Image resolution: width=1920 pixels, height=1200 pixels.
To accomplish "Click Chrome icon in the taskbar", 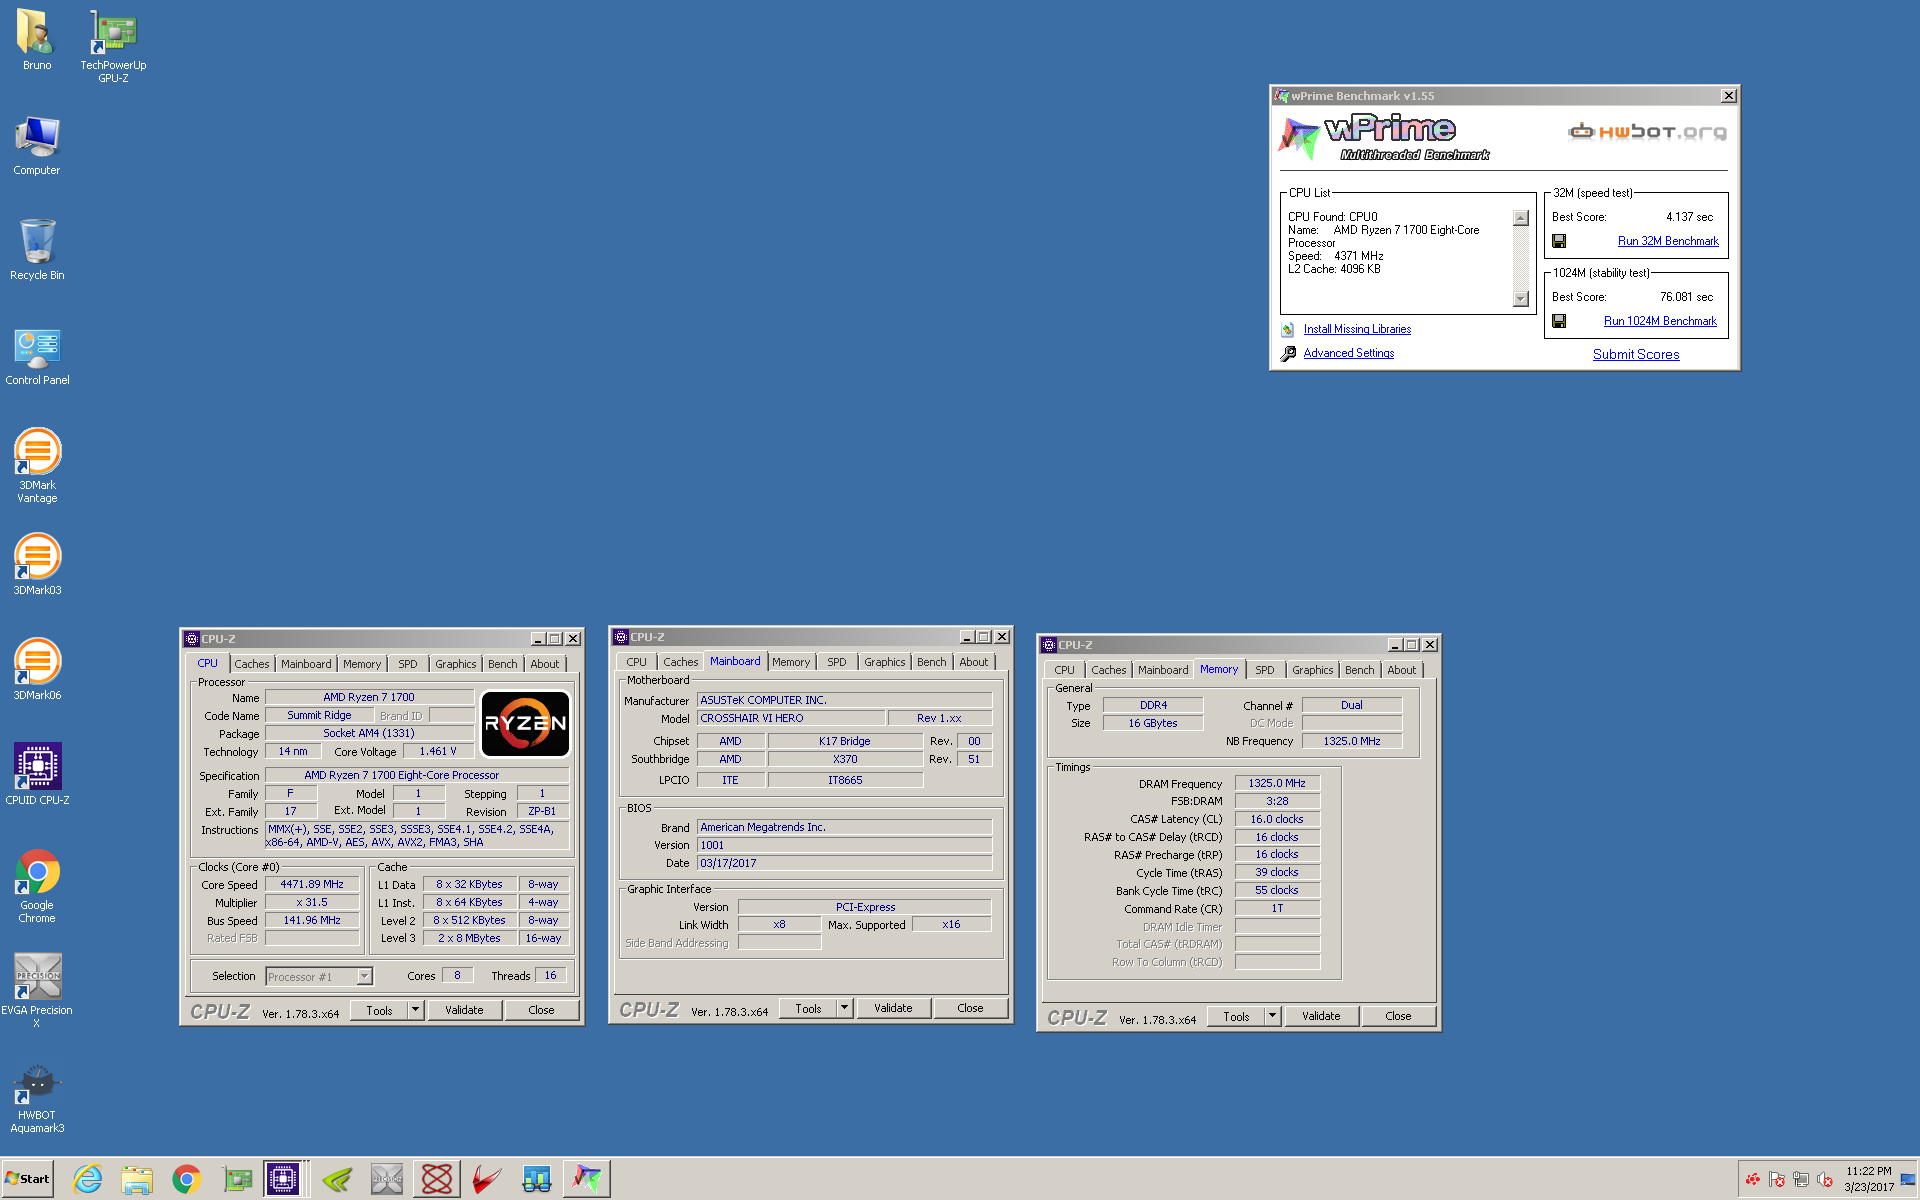I will point(186,1179).
